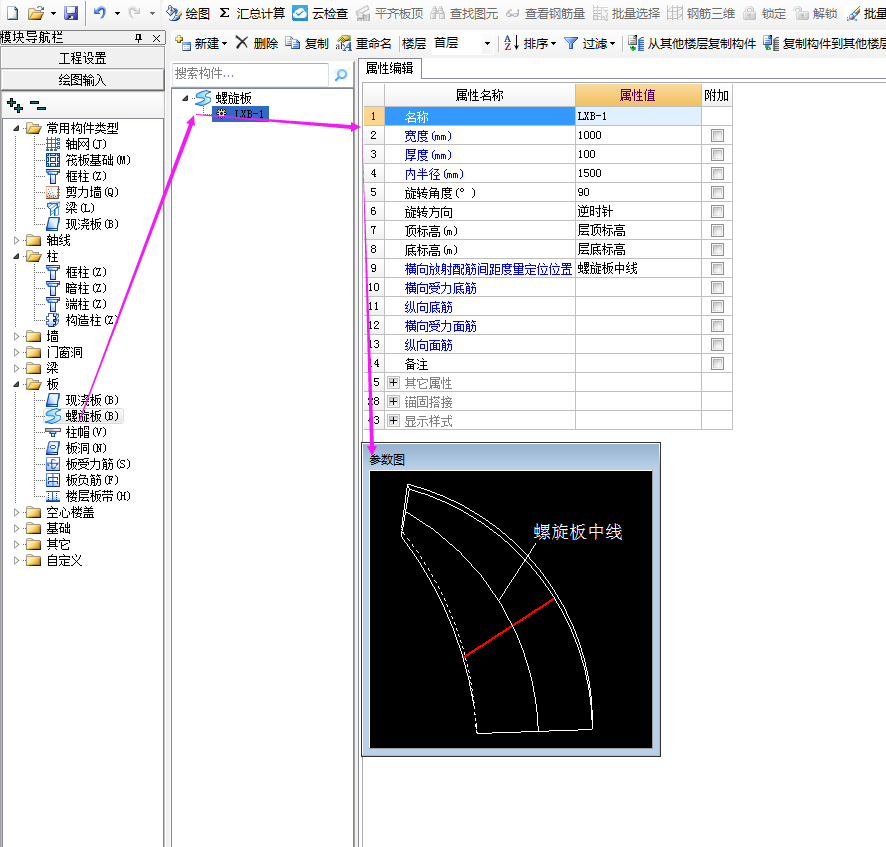Collapse 常用构件类型 folder
886x847 pixels.
[x=16, y=128]
